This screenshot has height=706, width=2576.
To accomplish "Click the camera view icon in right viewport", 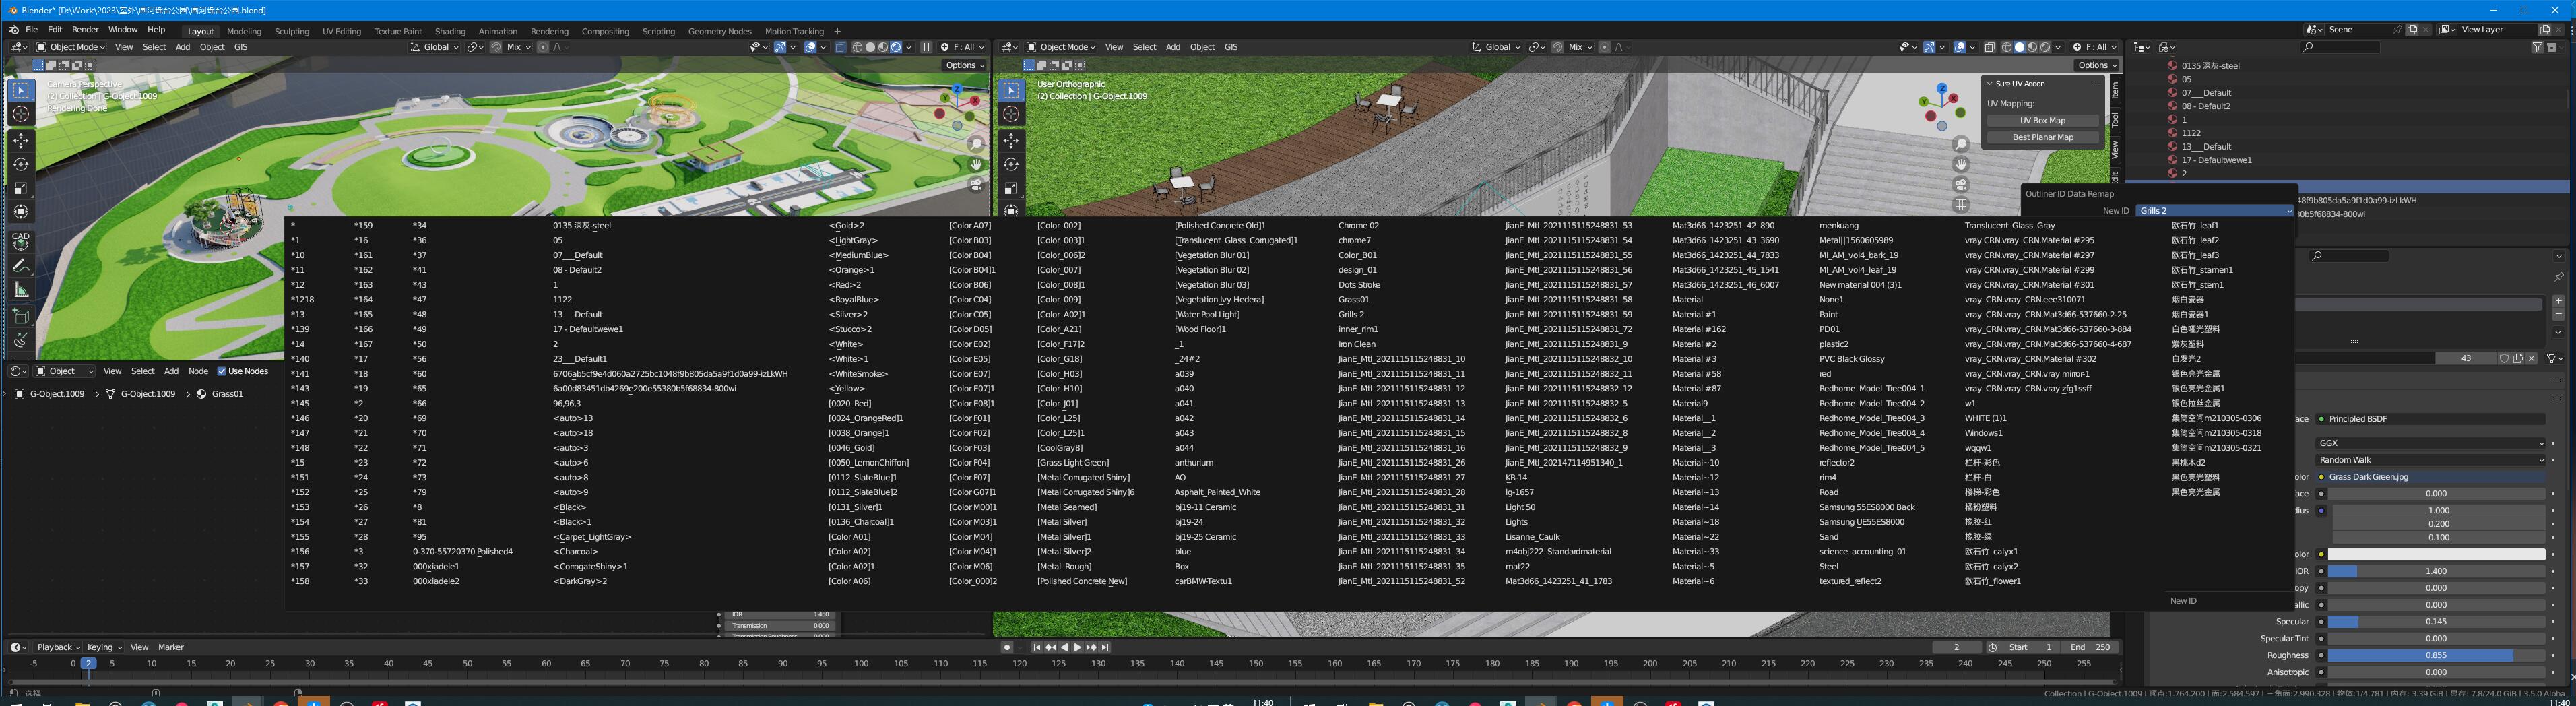I will 1961,185.
